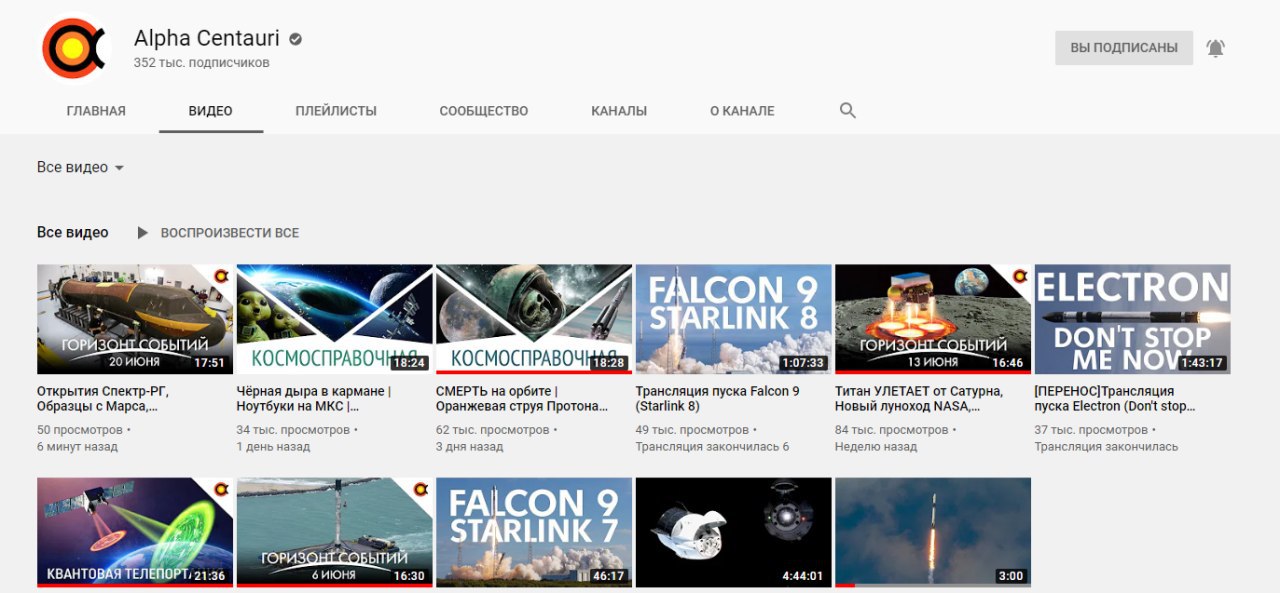
Task: Click title СМЕРТЬ на орбите
Action: [x=522, y=399]
